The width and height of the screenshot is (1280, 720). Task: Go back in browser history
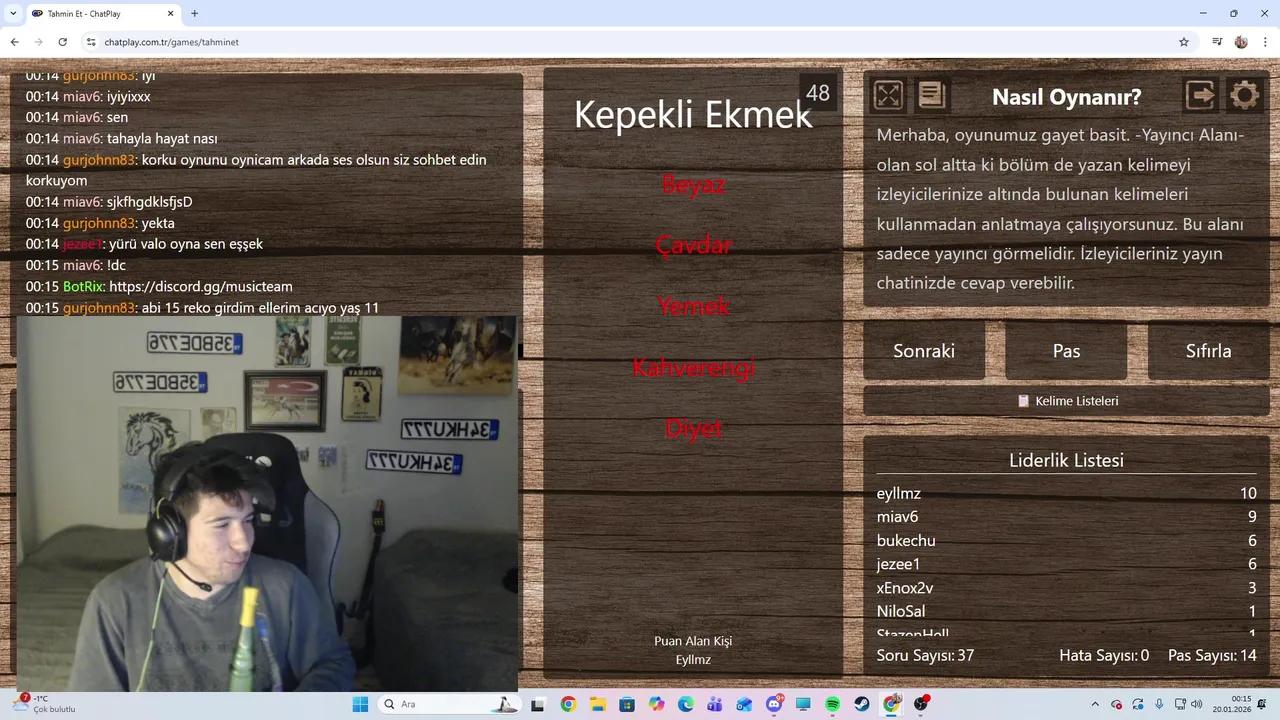point(15,42)
